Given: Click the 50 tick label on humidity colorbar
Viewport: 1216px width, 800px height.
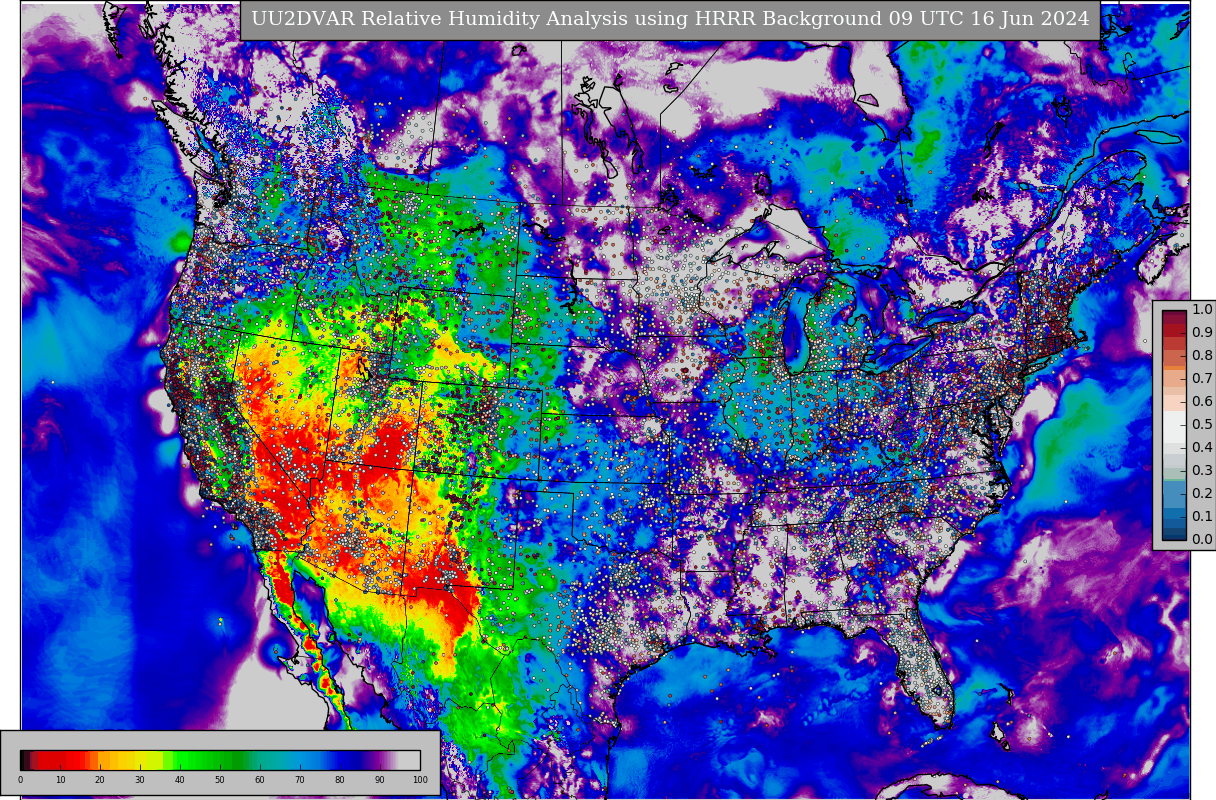Looking at the screenshot, I should pos(220,779).
